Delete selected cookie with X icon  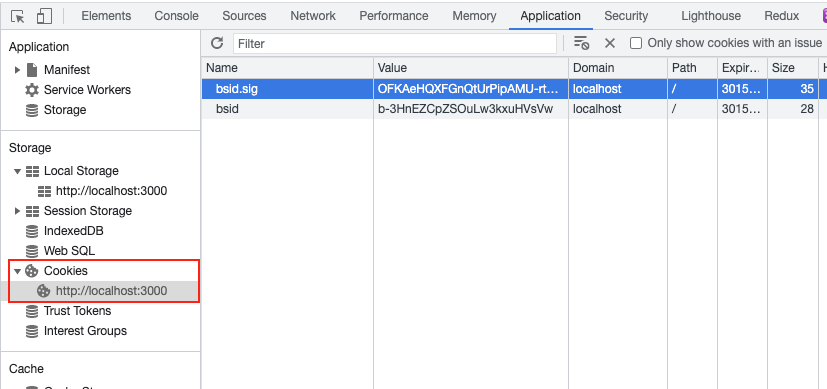click(x=610, y=43)
